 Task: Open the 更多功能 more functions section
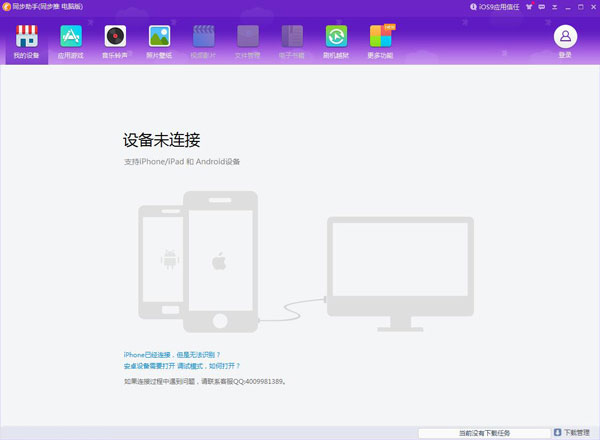click(x=380, y=42)
